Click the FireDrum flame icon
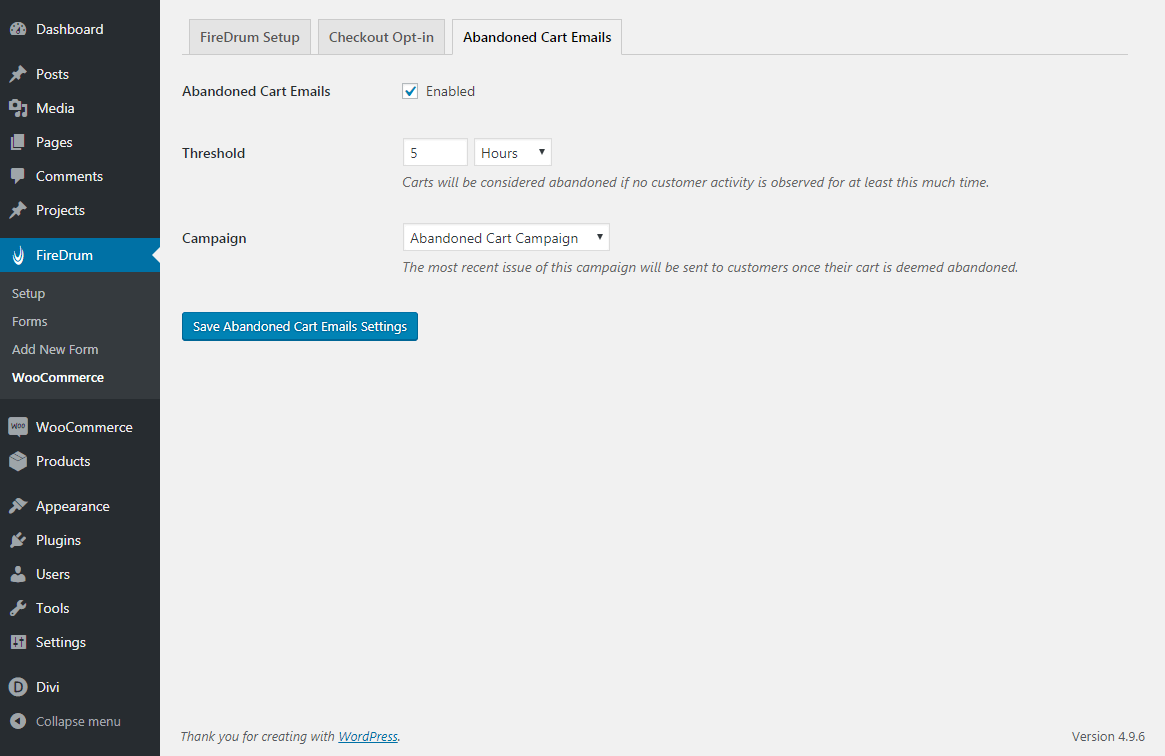1165x756 pixels. click(x=17, y=255)
